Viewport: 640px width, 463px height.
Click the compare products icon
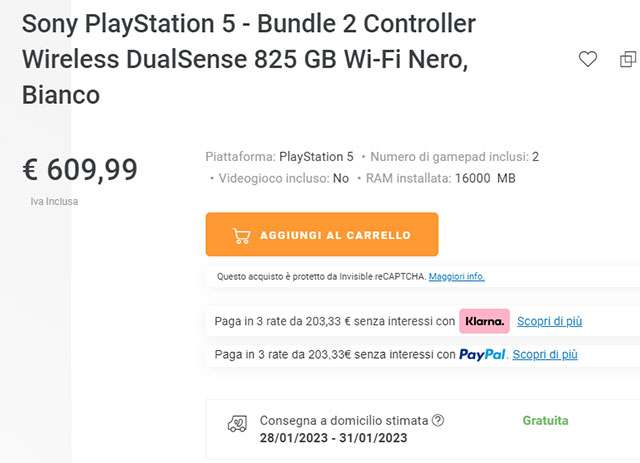(x=628, y=60)
